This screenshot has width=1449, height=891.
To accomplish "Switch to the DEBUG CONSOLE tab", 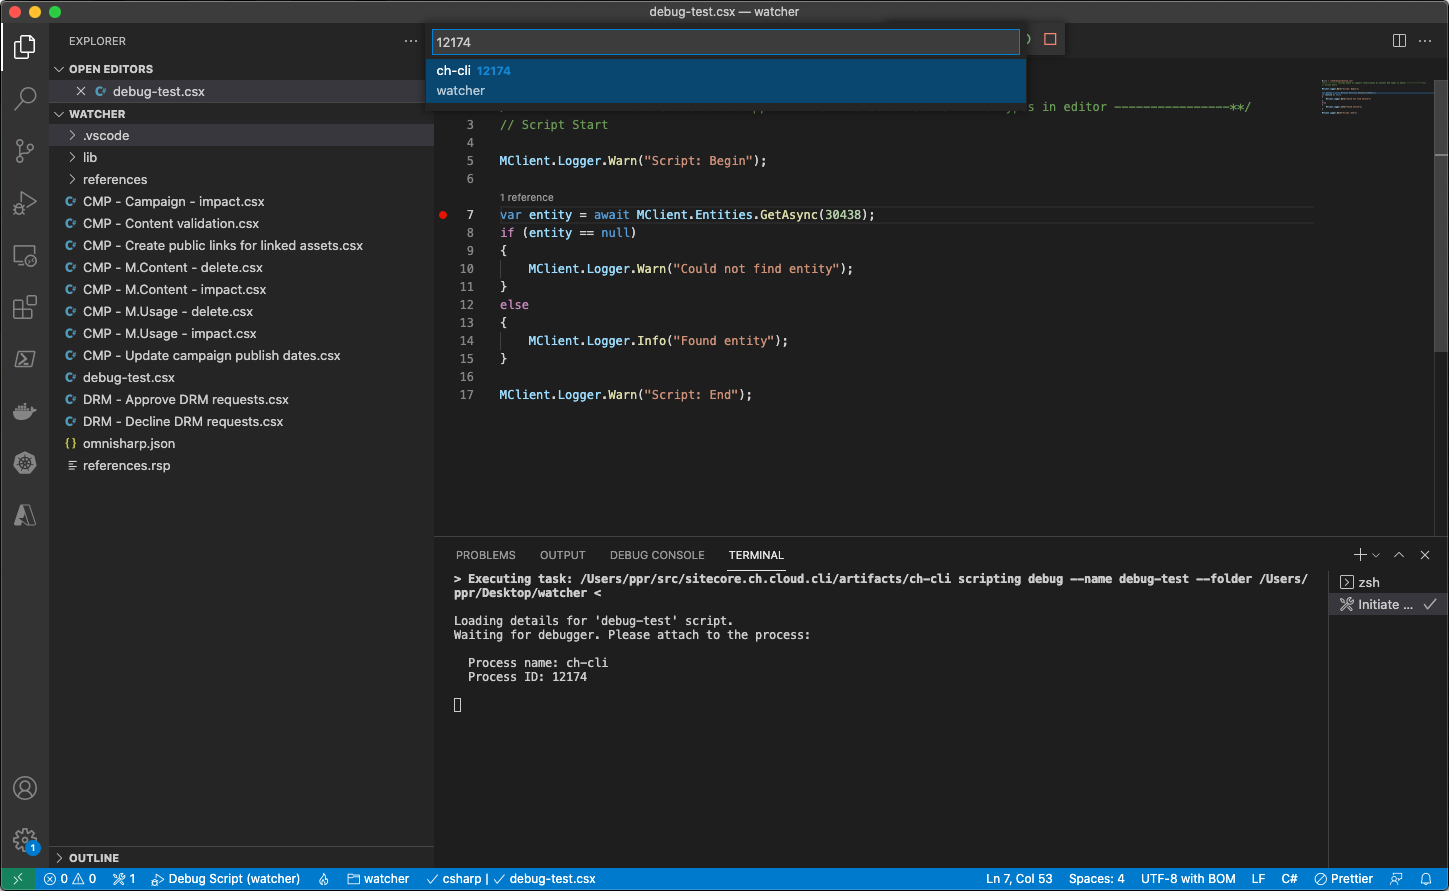I will [x=657, y=555].
